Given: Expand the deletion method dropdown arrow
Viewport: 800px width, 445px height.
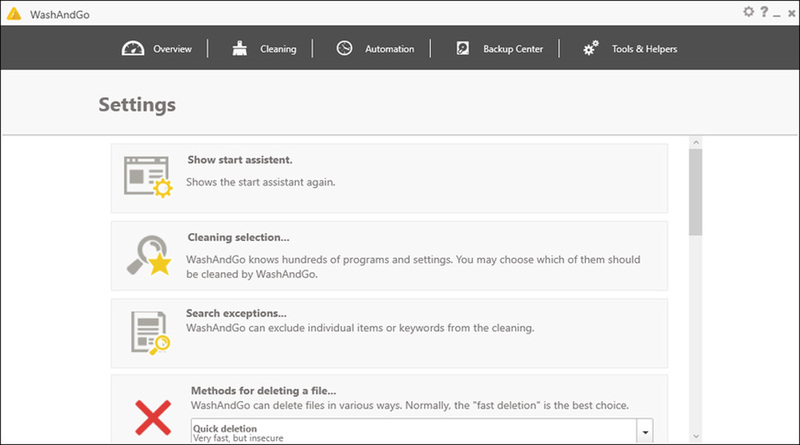Looking at the screenshot, I should pos(645,432).
